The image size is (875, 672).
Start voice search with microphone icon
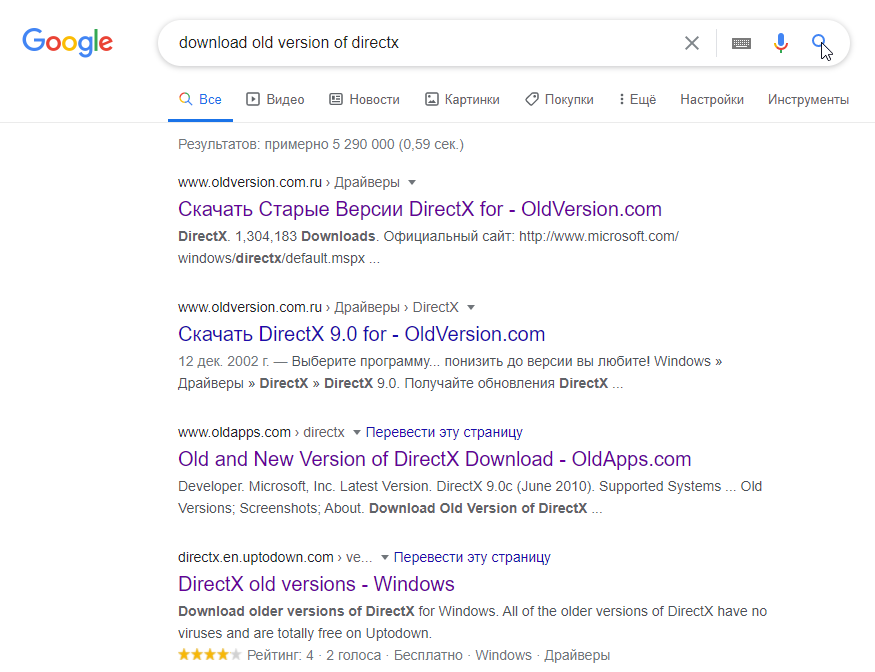[781, 43]
